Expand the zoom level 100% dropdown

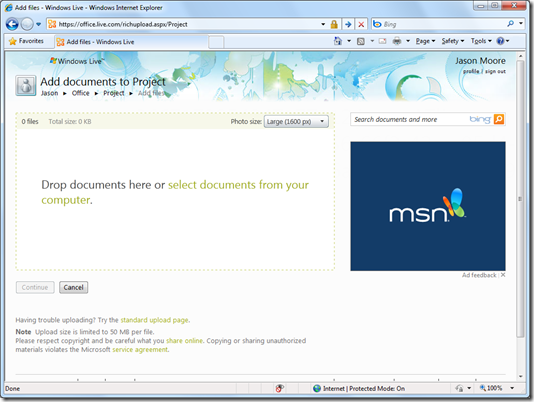[512, 388]
